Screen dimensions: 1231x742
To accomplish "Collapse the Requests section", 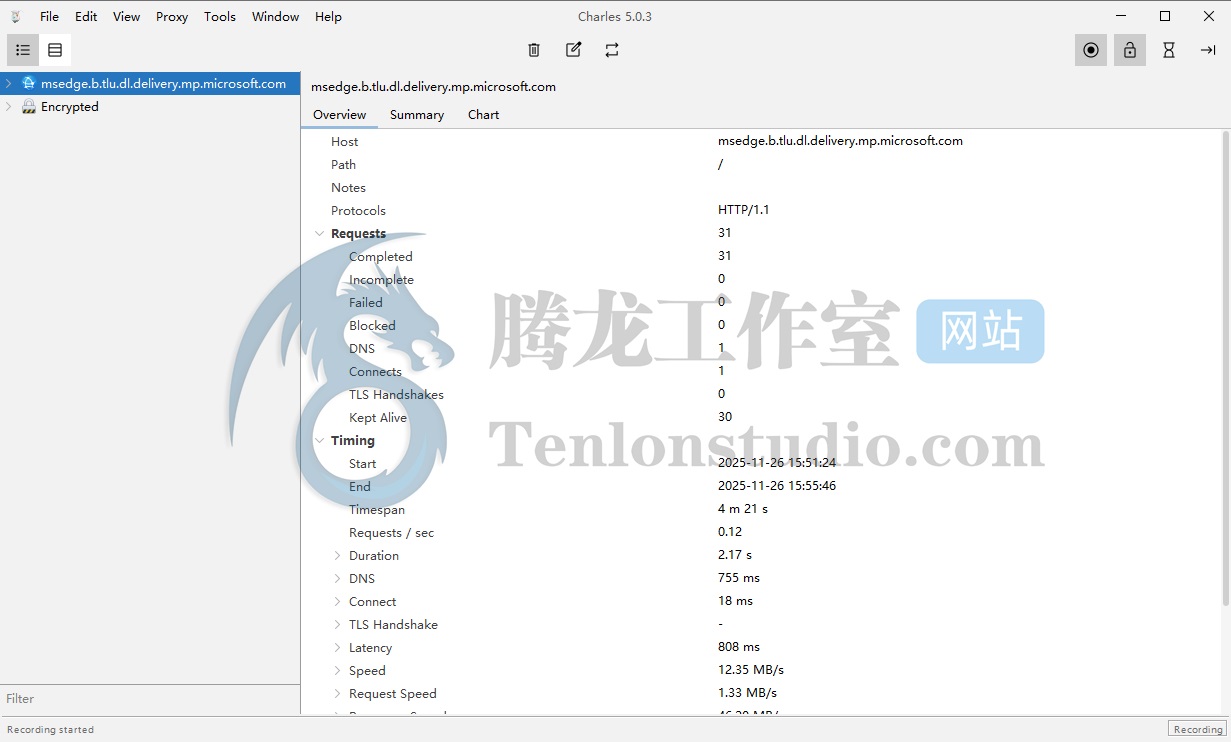I will [x=319, y=234].
